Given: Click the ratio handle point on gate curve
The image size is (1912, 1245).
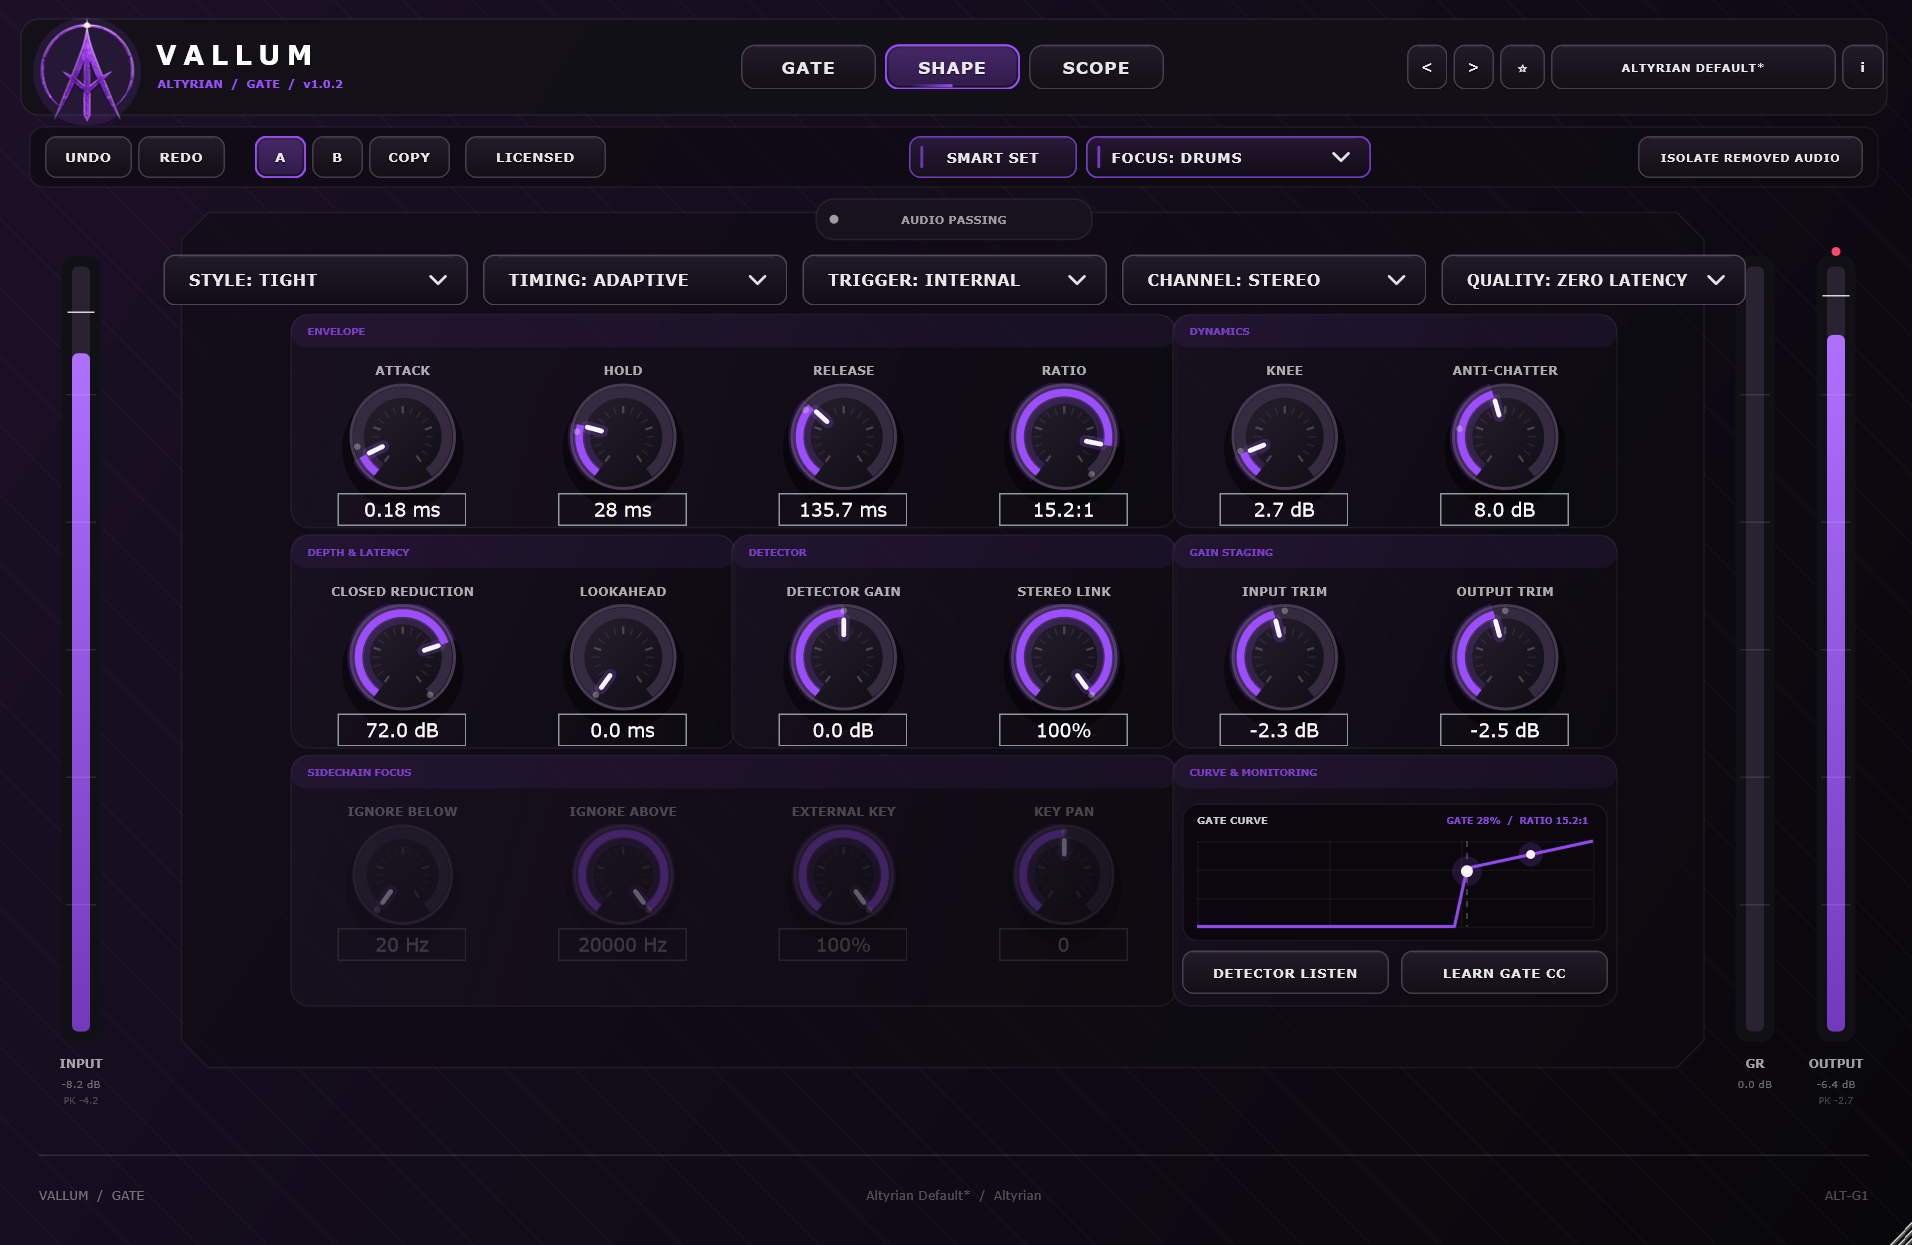Looking at the screenshot, I should (1530, 854).
